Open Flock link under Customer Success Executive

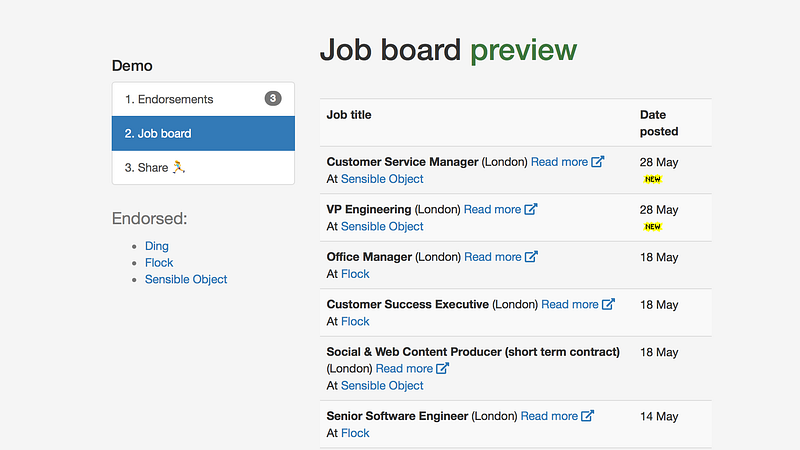click(355, 321)
